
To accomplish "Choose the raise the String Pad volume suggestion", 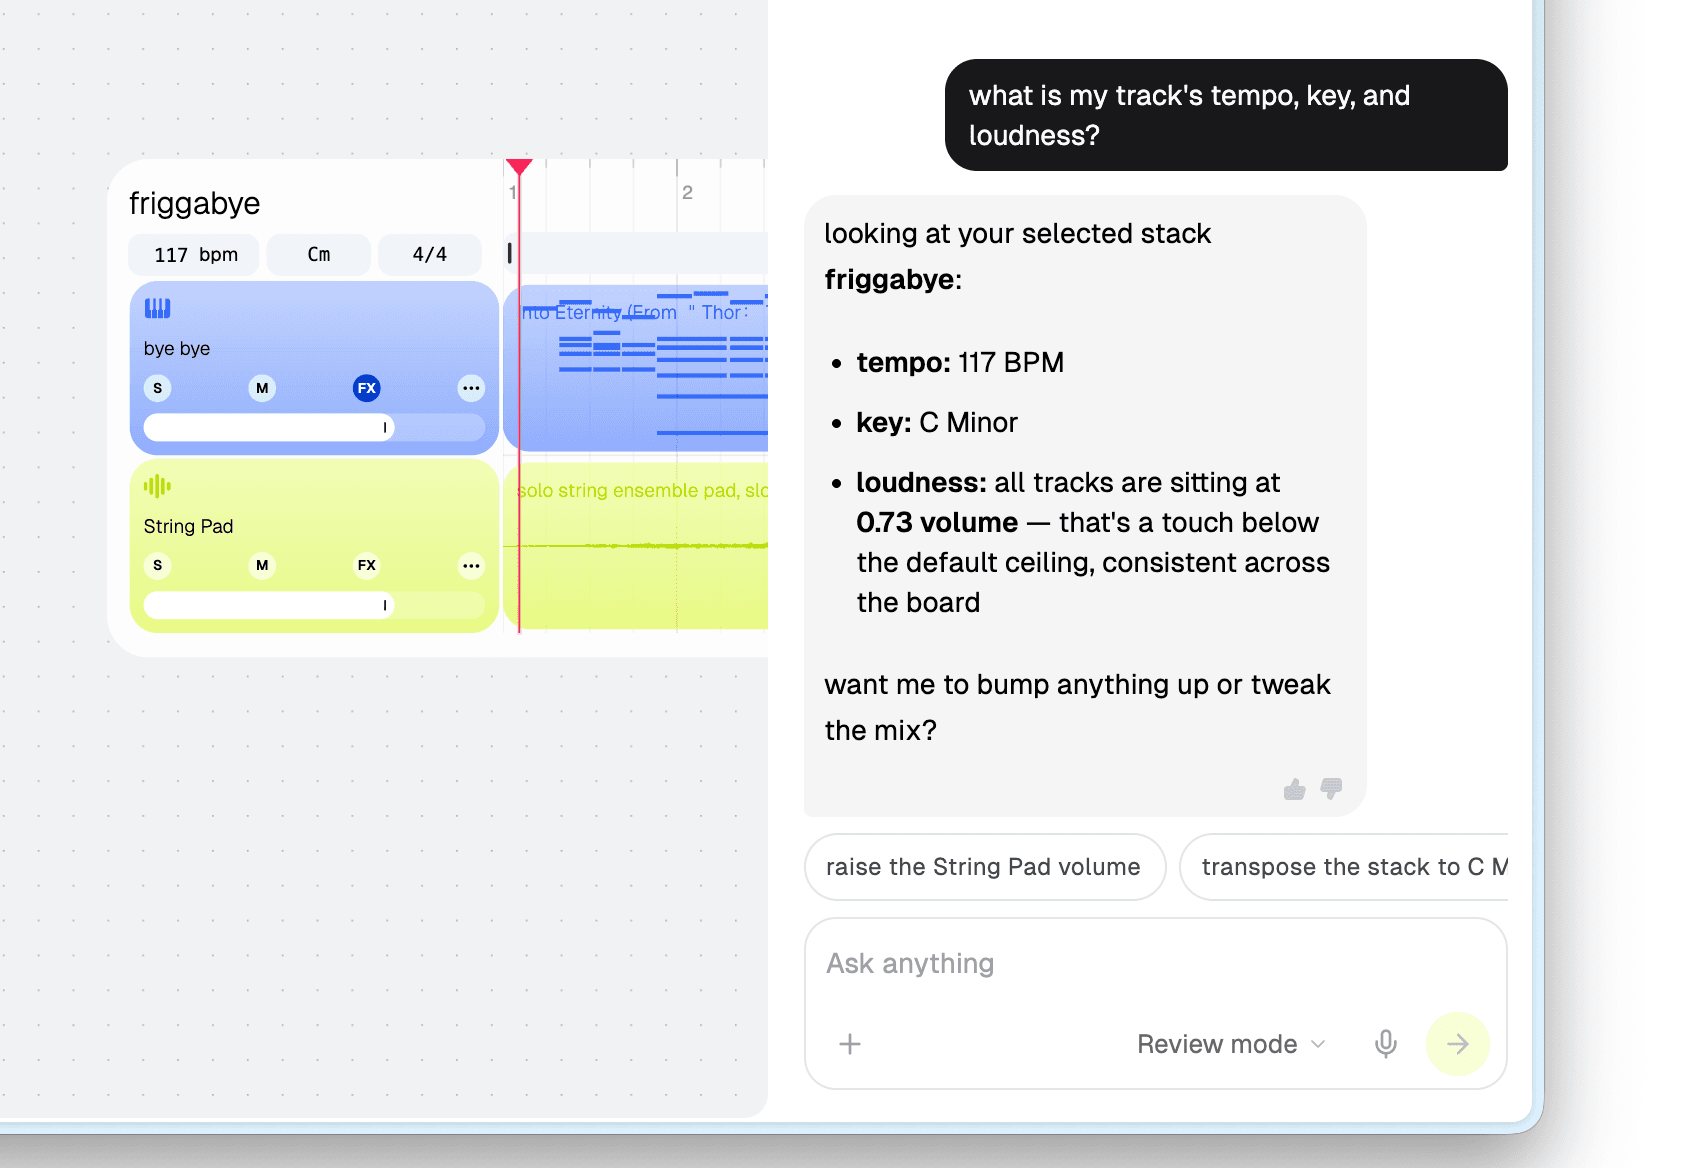I will pos(985,867).
